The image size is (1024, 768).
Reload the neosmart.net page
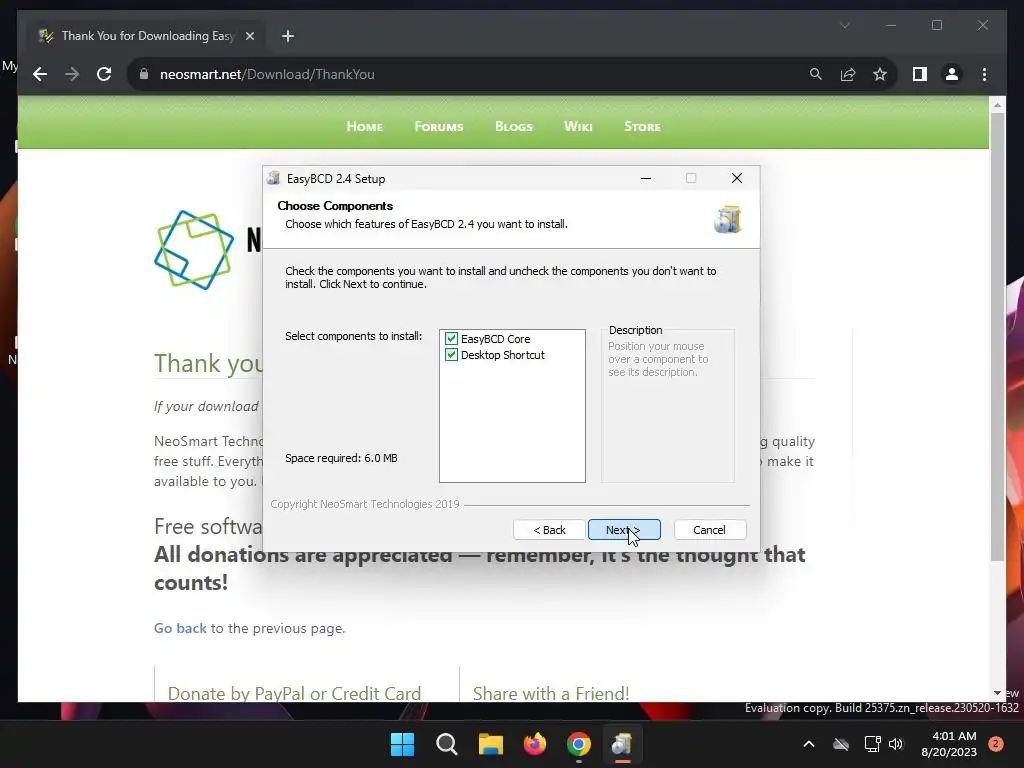pyautogui.click(x=104, y=74)
